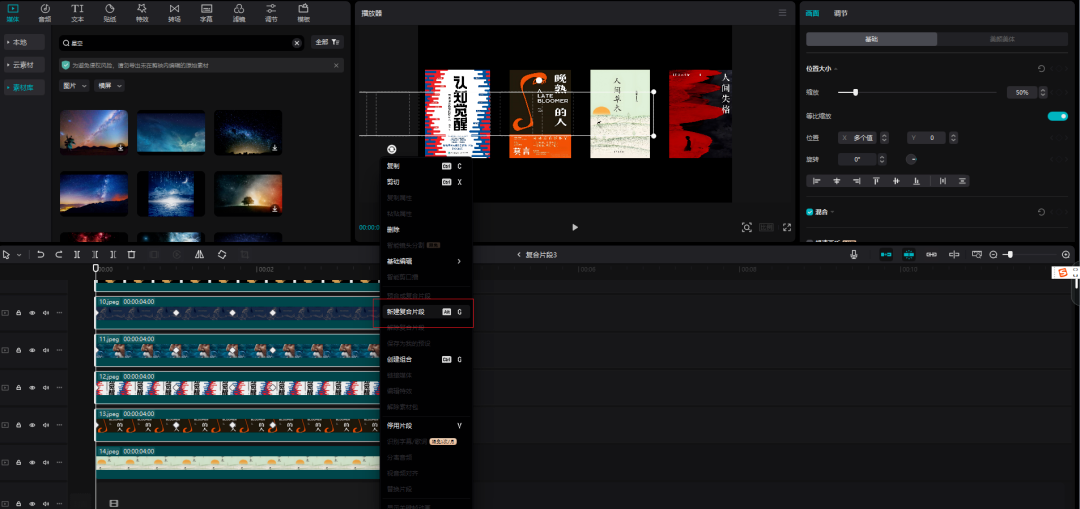Click the timeline zoom-in magnifier
Image resolution: width=1080 pixels, height=509 pixels.
(x=1066, y=254)
